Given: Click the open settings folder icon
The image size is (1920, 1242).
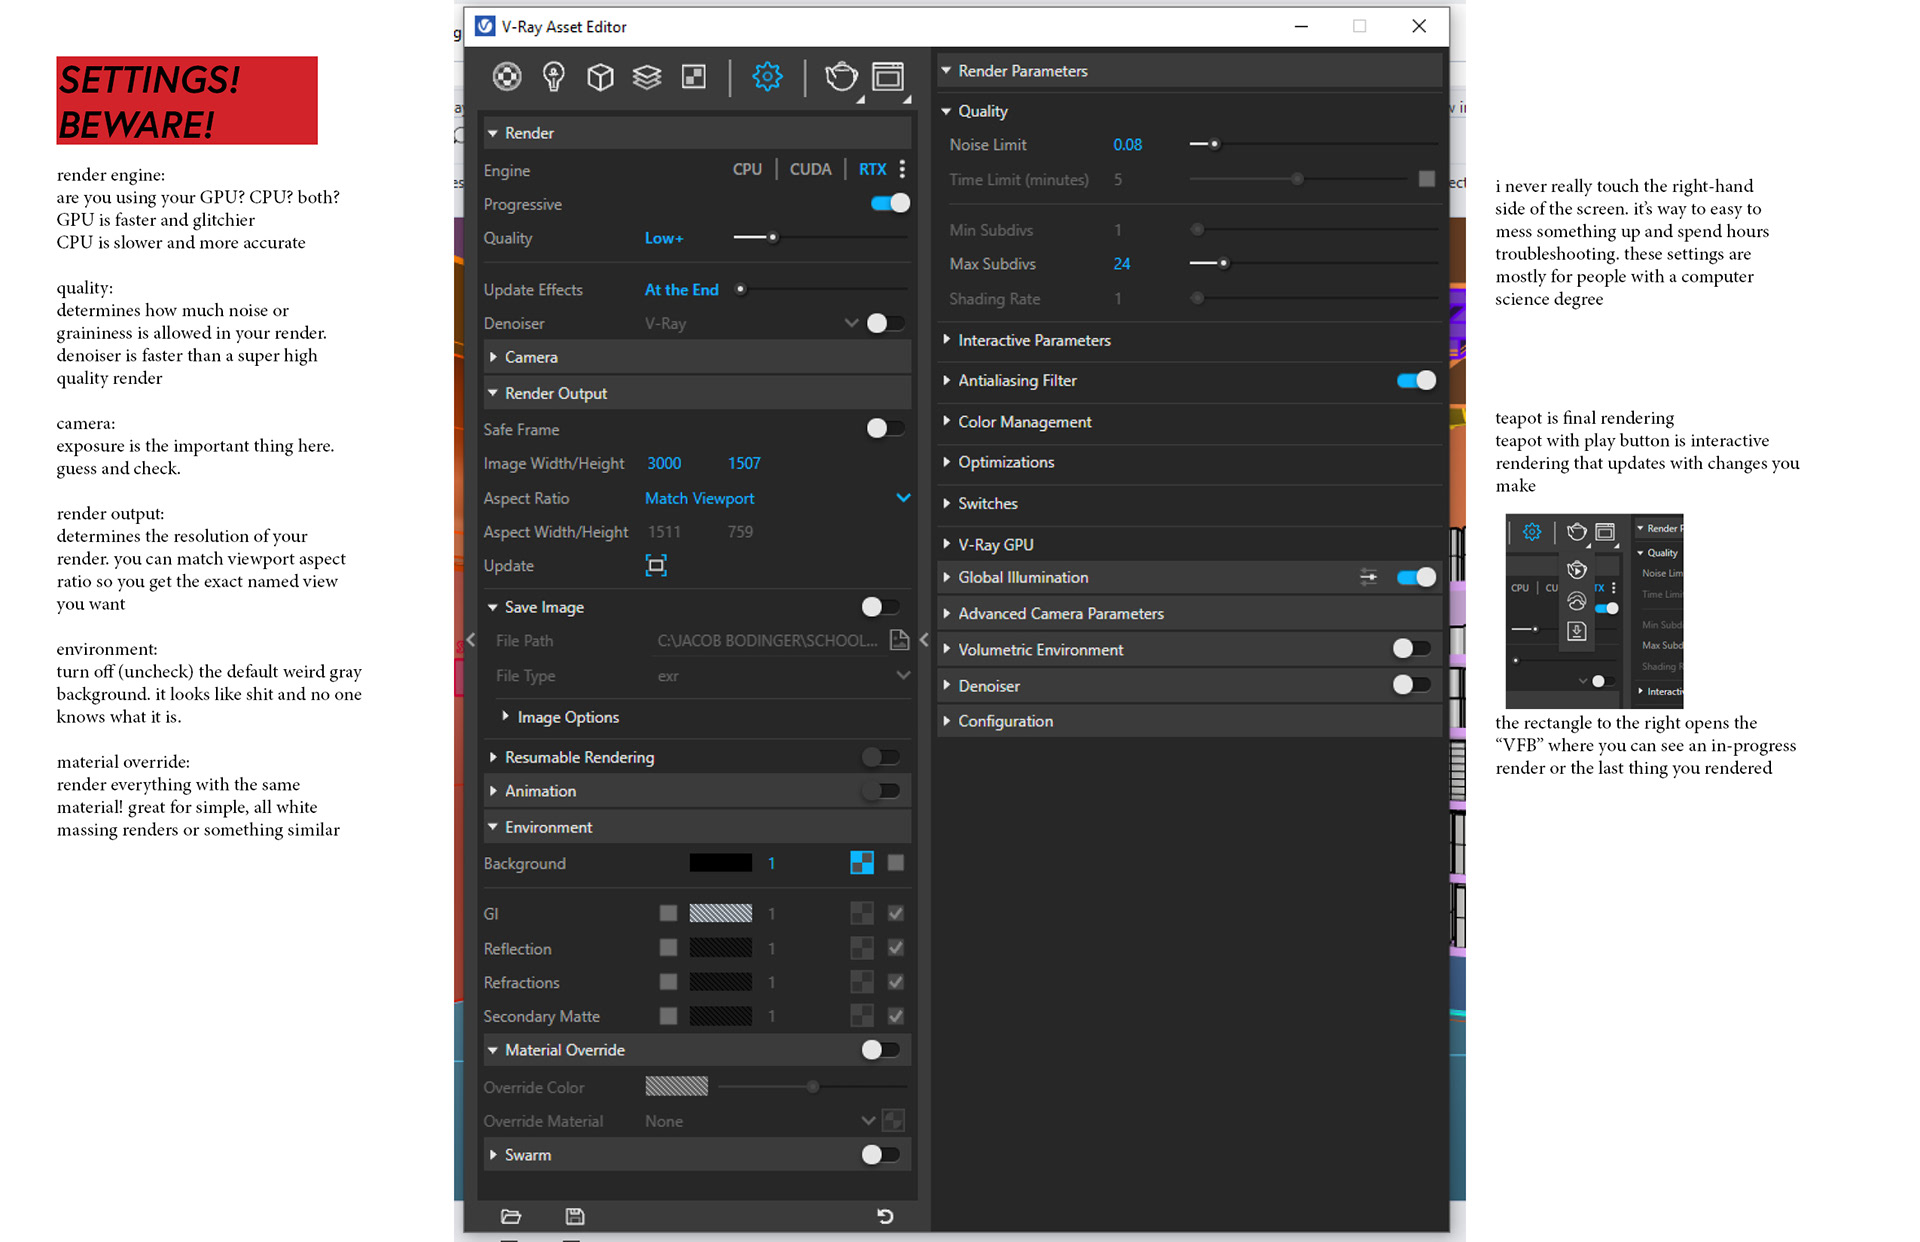Looking at the screenshot, I should 511,1216.
